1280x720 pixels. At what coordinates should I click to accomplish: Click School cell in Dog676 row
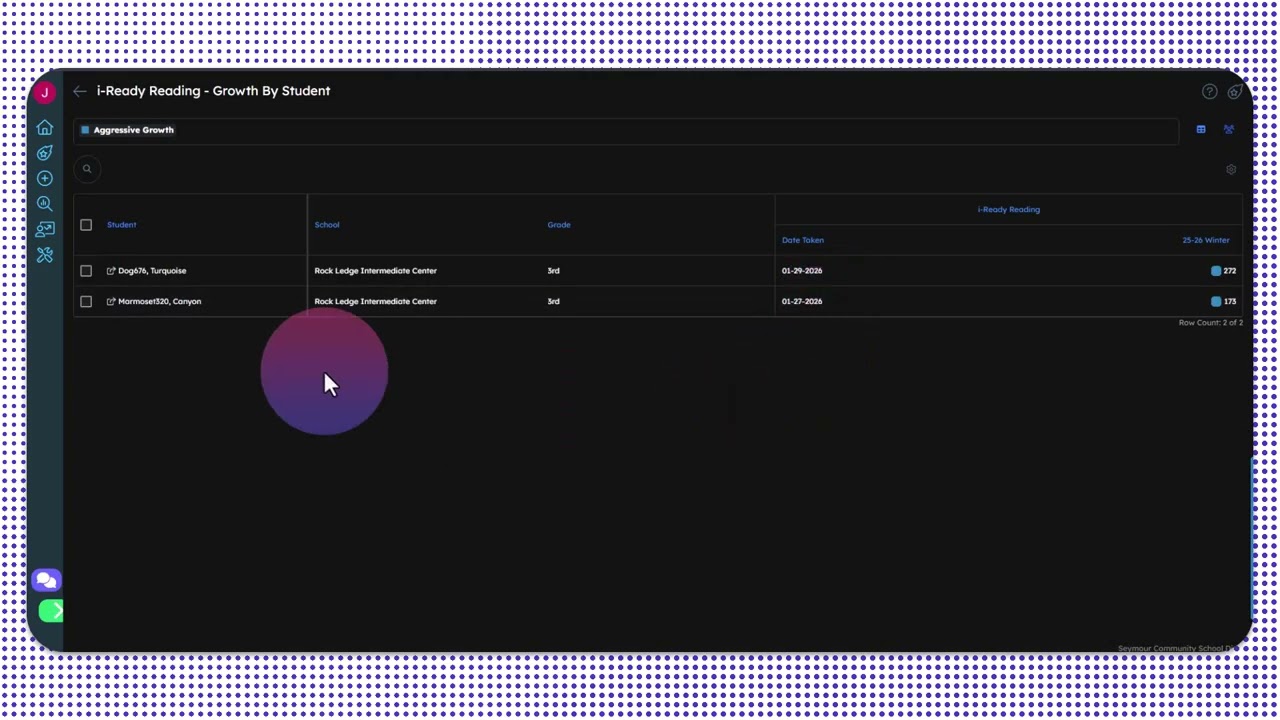point(376,271)
